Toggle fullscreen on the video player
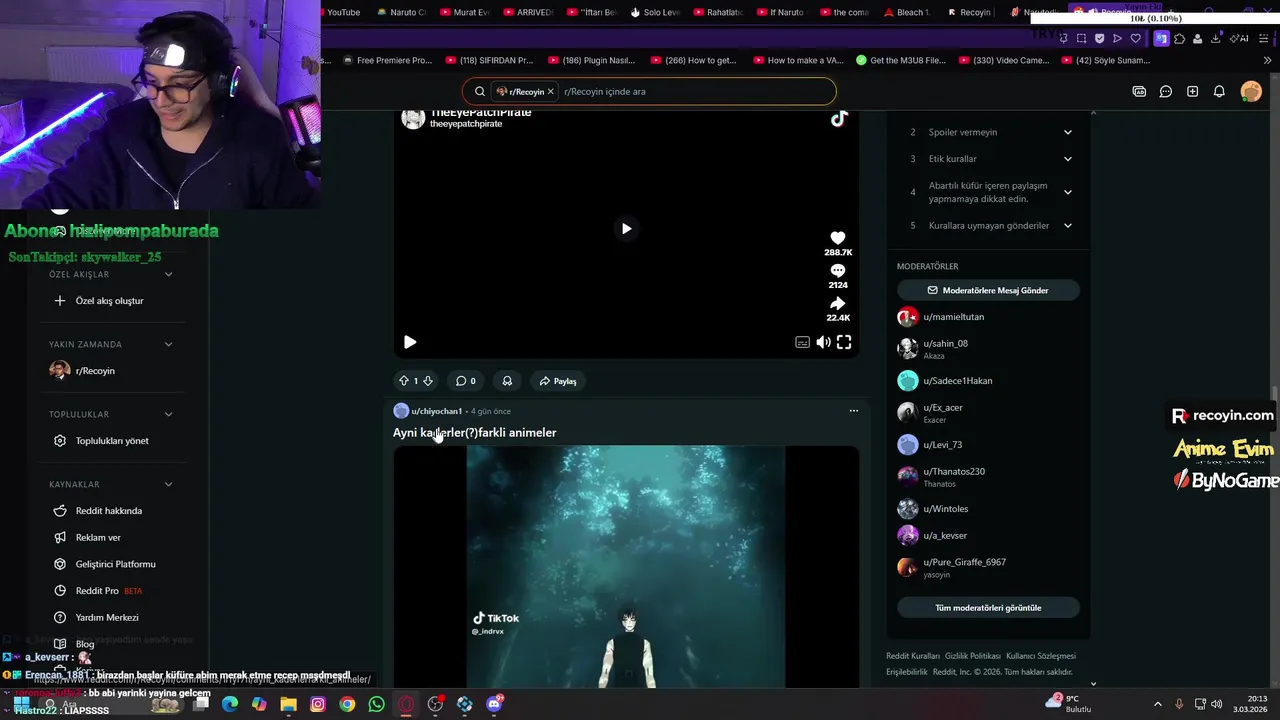The image size is (1280, 720). click(x=844, y=342)
